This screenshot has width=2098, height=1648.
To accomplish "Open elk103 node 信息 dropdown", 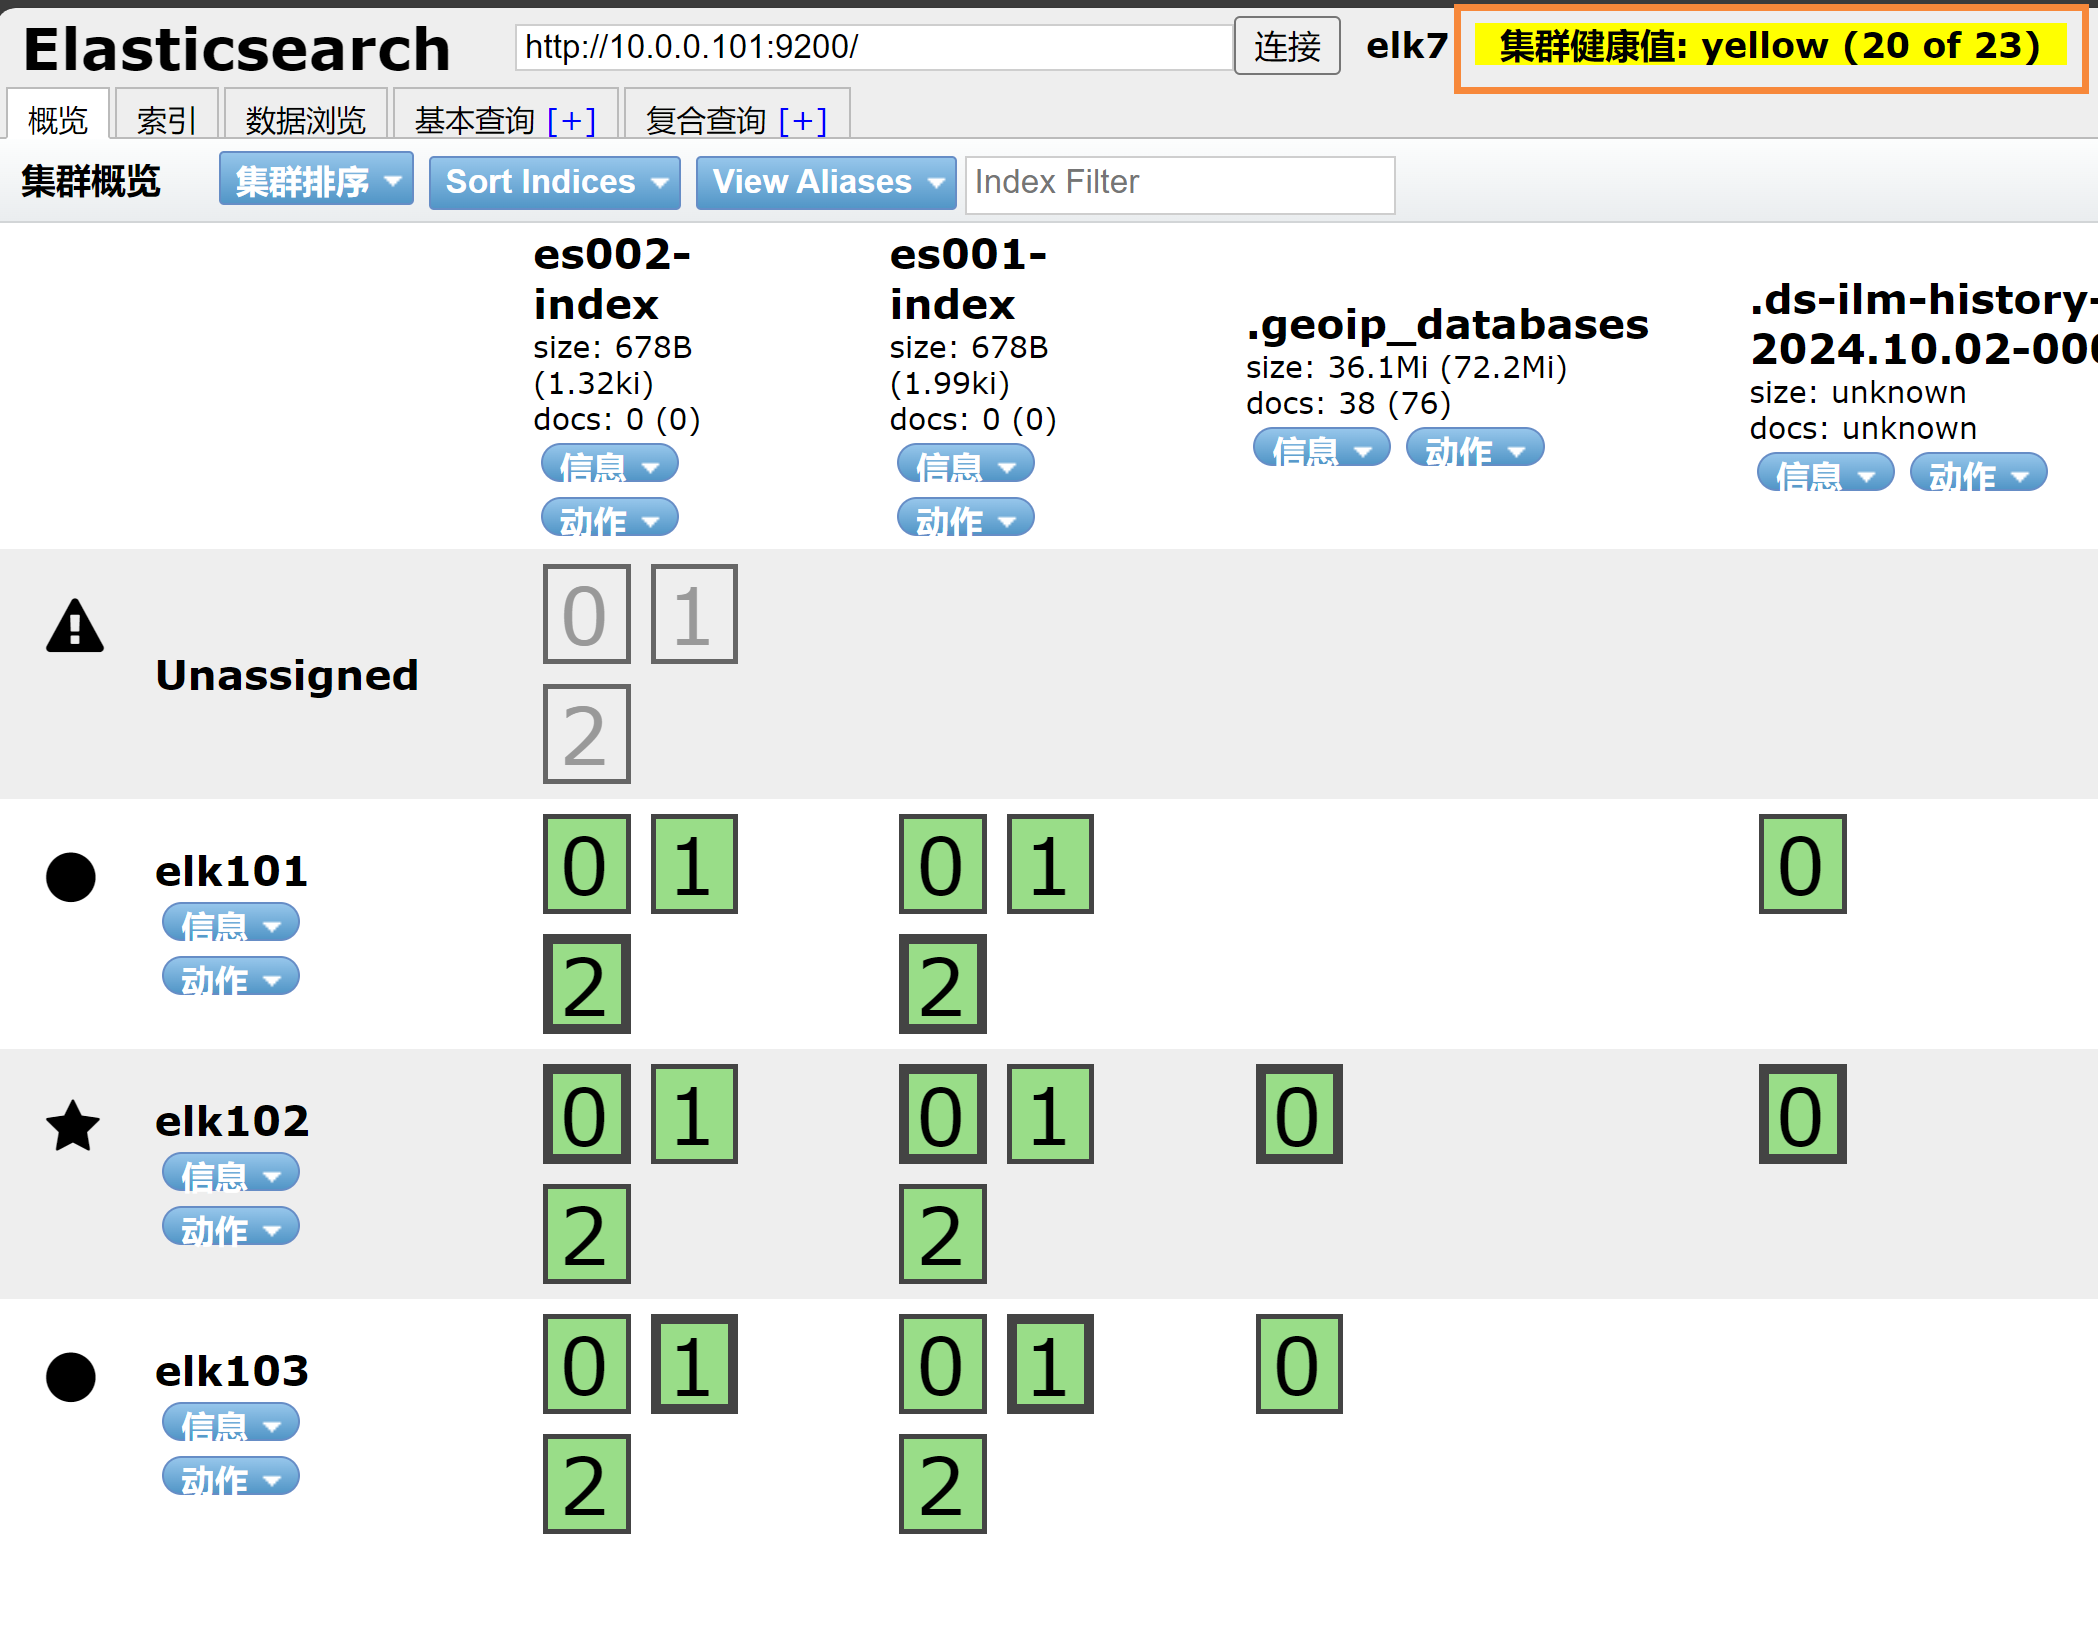I will (231, 1423).
